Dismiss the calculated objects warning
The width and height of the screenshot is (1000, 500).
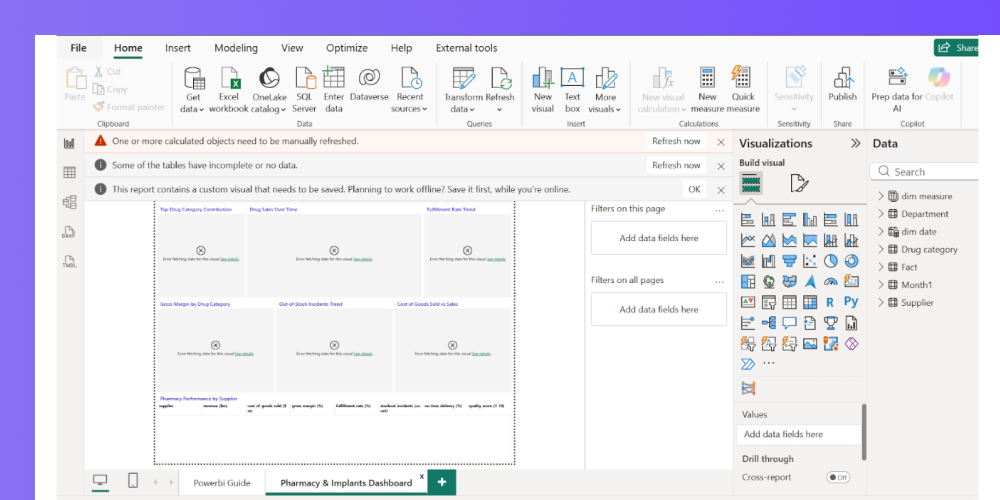coord(721,142)
